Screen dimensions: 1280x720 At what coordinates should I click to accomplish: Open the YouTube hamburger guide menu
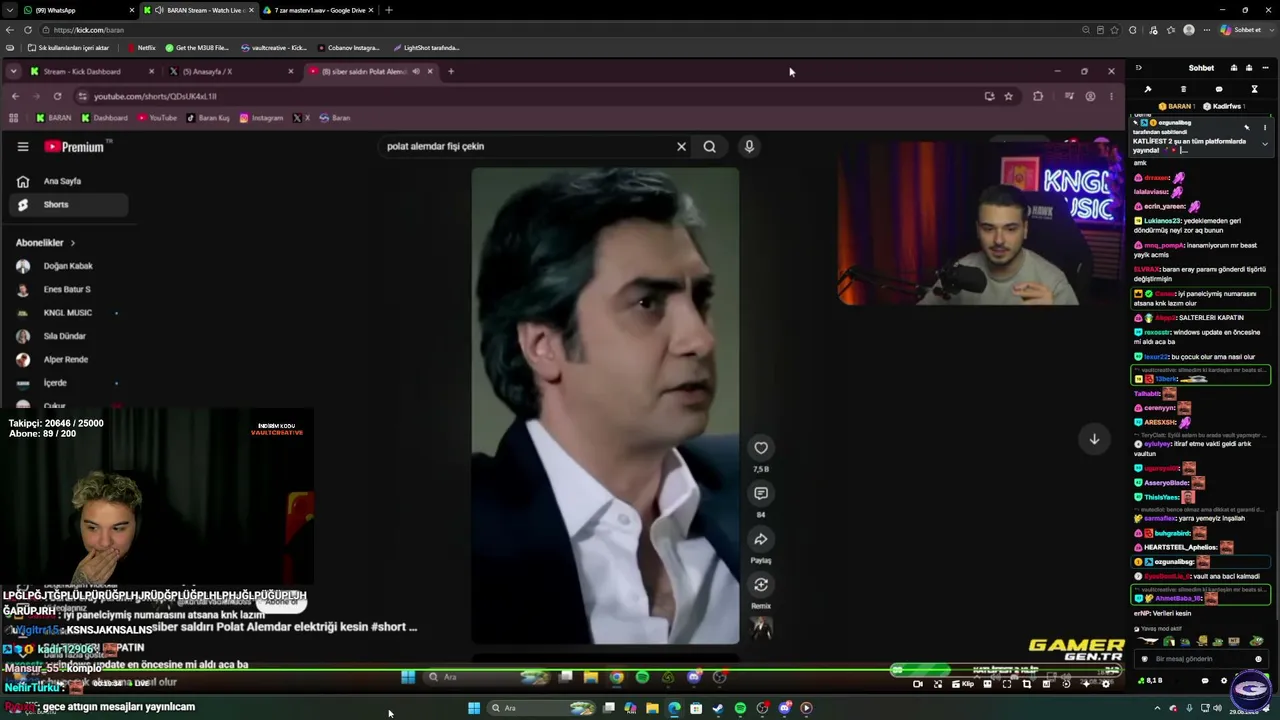[x=23, y=146]
